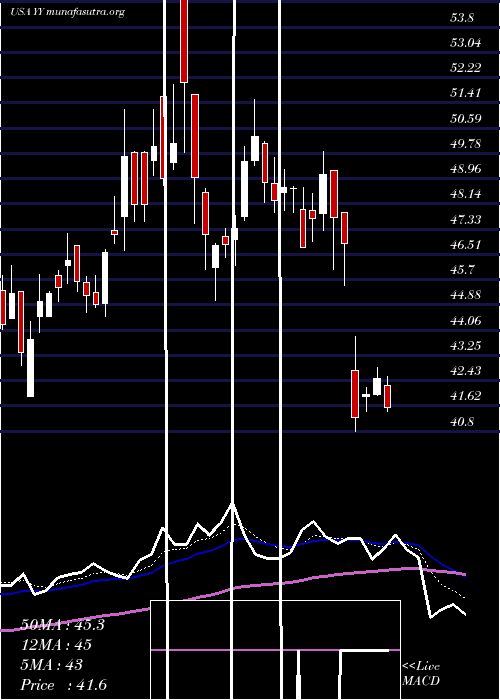Click the 44.88 price axis label
The image size is (500, 700).
coord(466,295)
